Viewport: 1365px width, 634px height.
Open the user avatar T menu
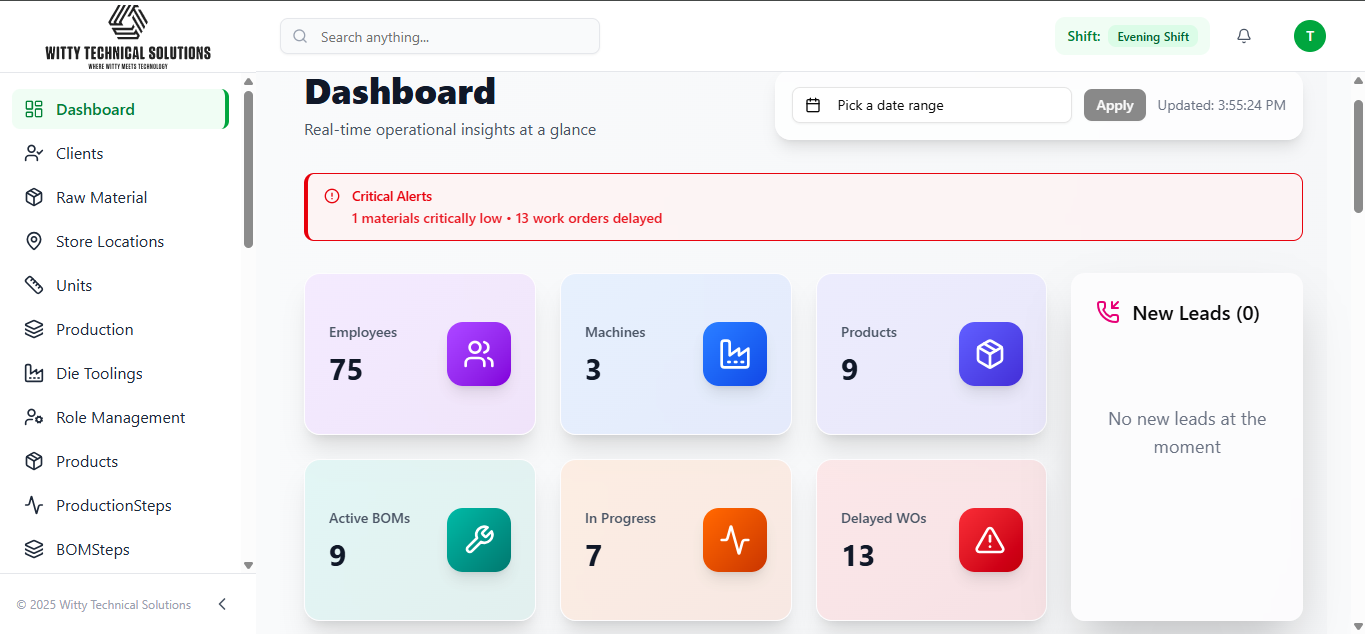click(x=1309, y=36)
